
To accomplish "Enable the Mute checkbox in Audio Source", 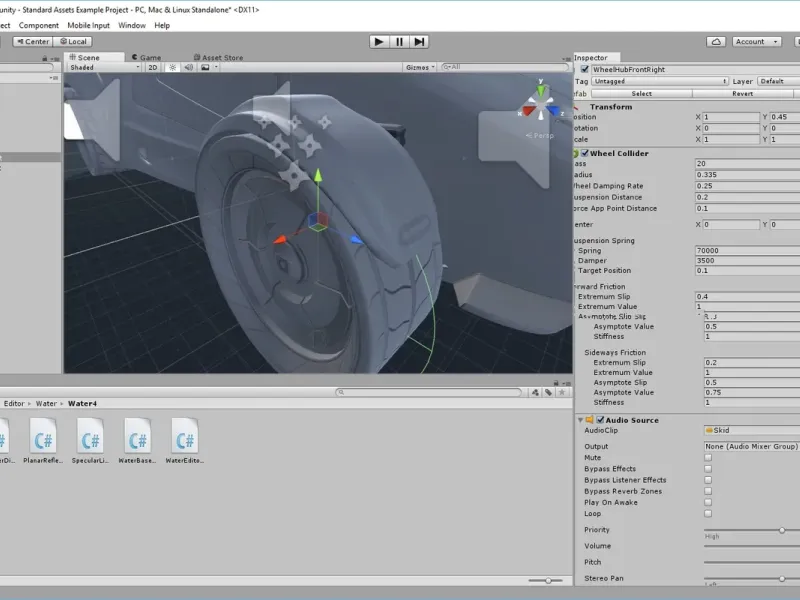I will (708, 457).
